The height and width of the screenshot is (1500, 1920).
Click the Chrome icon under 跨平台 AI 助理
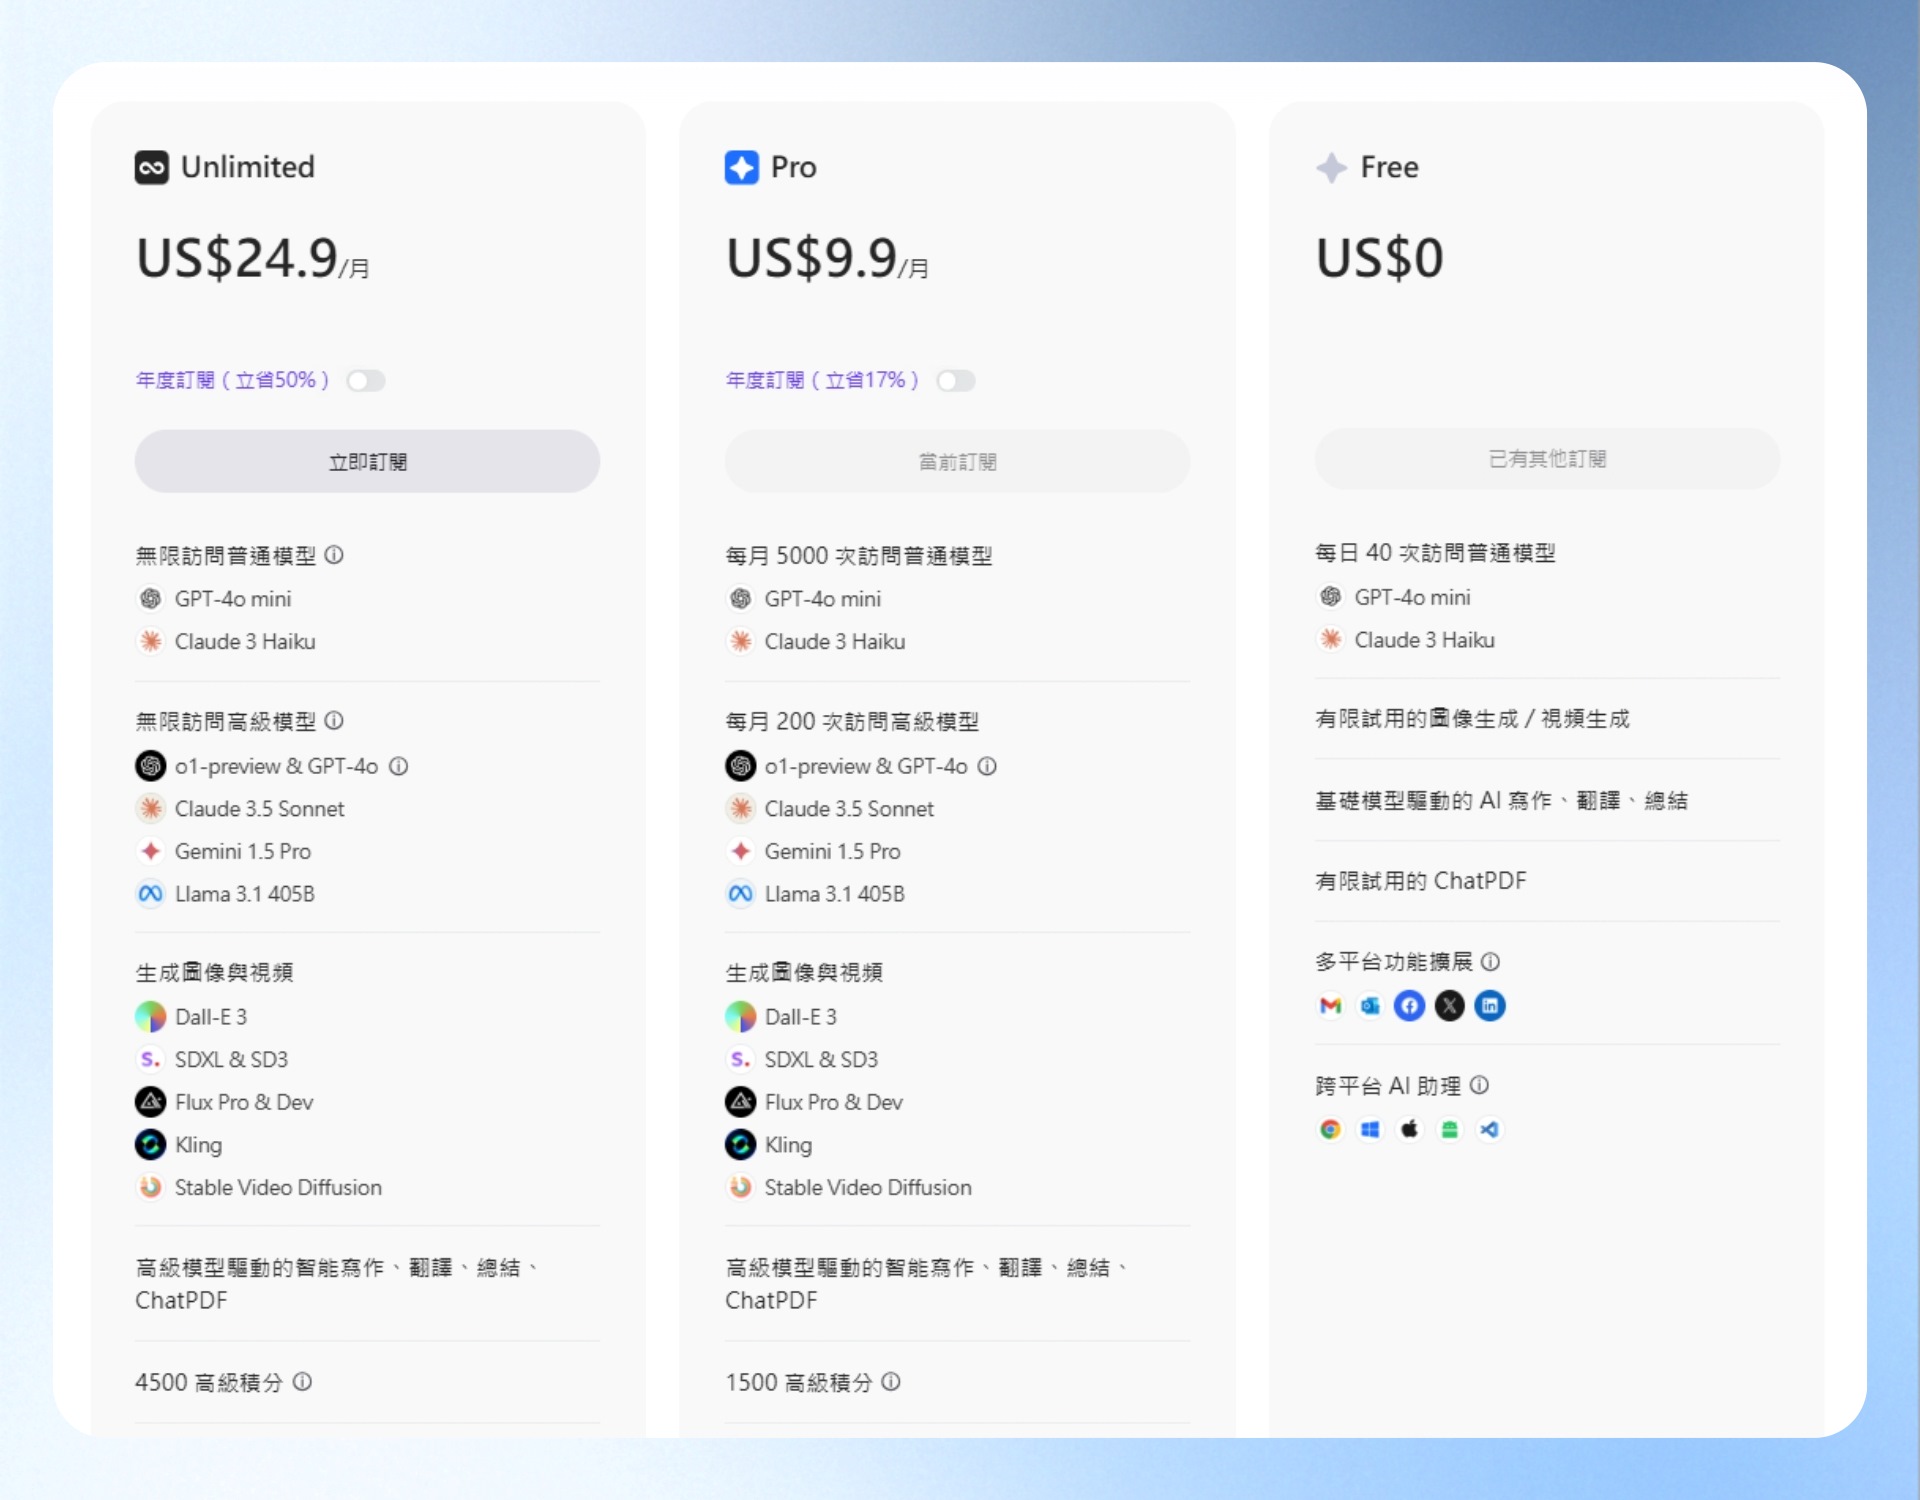1330,1129
